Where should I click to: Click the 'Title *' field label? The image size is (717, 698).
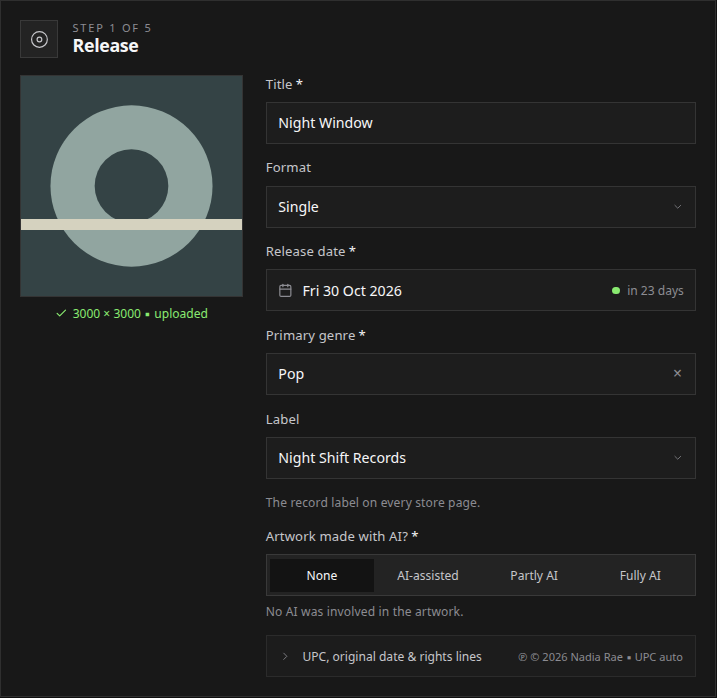[284, 84]
